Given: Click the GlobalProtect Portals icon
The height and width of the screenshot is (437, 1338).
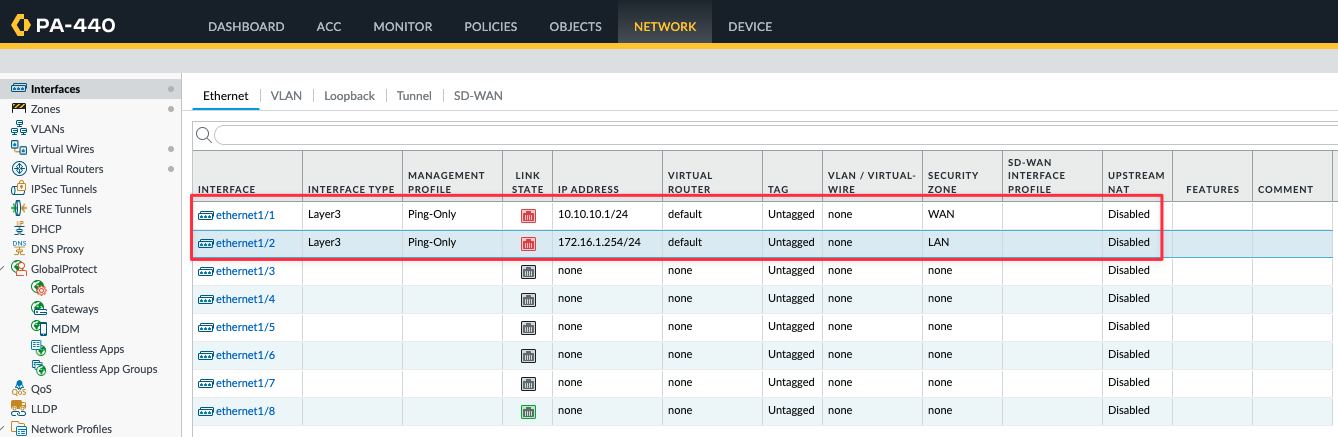Looking at the screenshot, I should (x=39, y=289).
